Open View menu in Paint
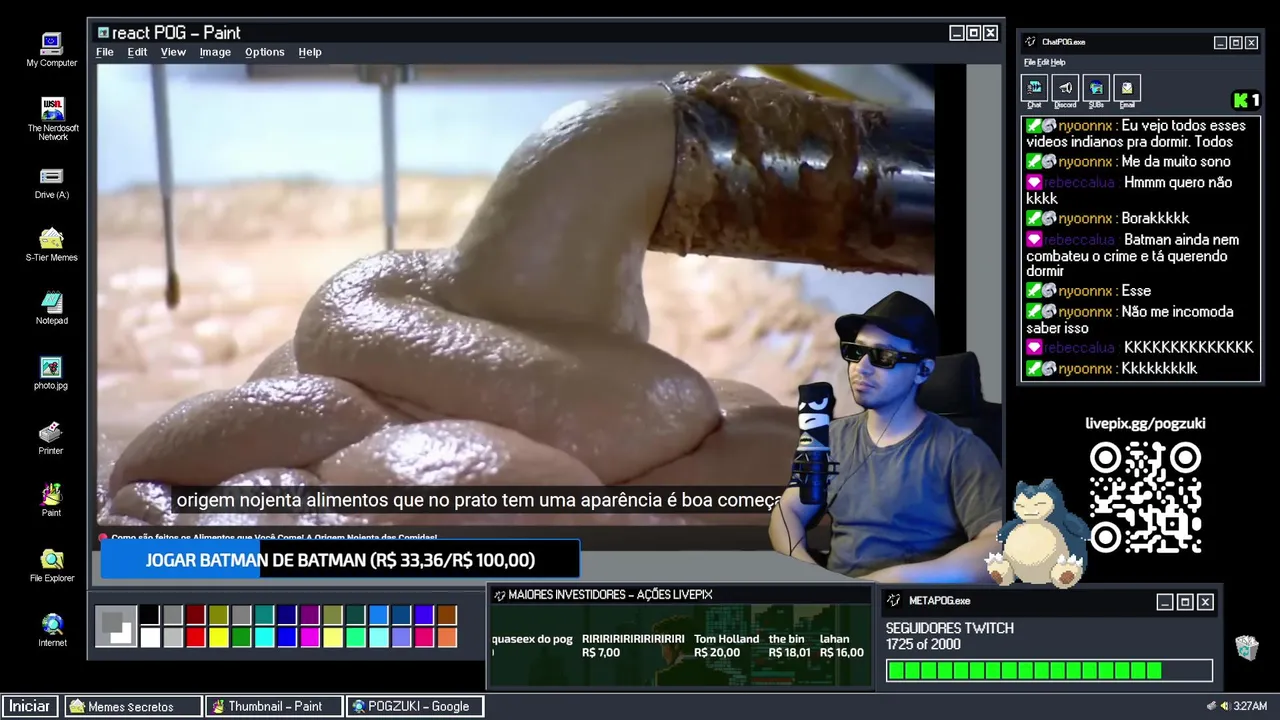The height and width of the screenshot is (720, 1280). (173, 52)
